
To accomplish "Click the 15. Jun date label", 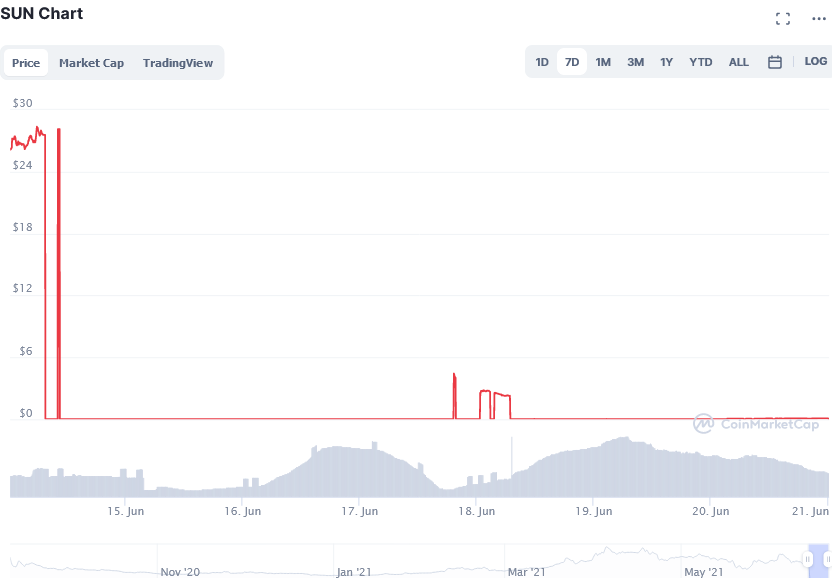I will tap(125, 511).
